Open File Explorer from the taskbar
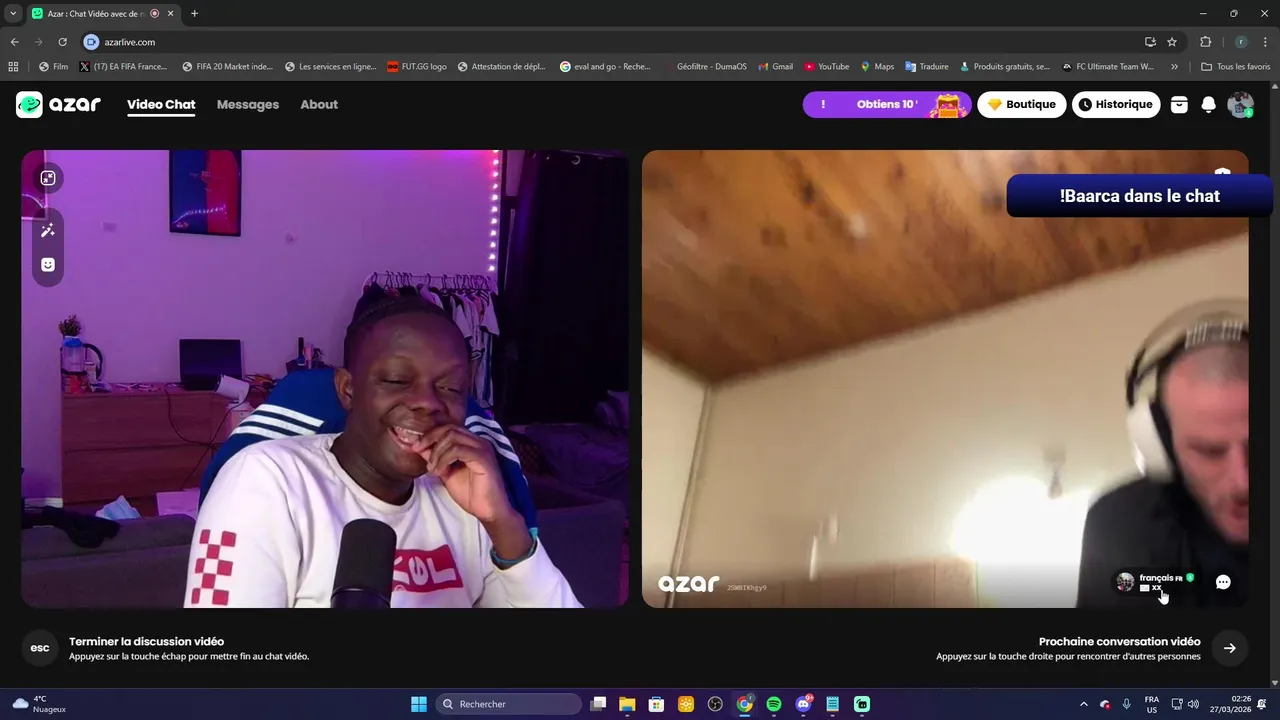The height and width of the screenshot is (720, 1280). pyautogui.click(x=627, y=704)
